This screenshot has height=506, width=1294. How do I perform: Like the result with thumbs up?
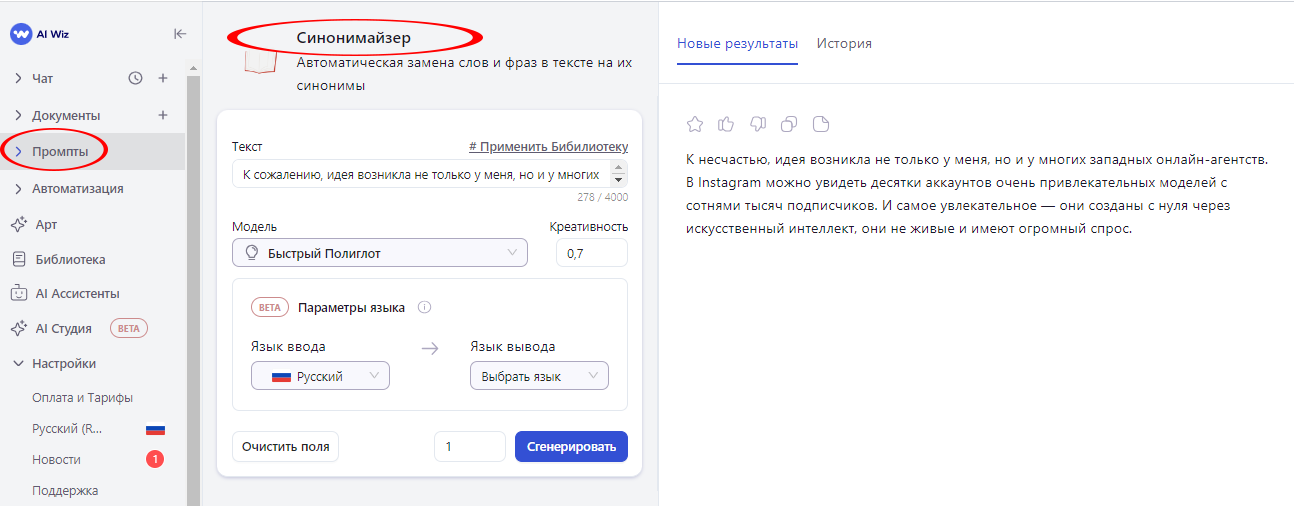coord(726,124)
